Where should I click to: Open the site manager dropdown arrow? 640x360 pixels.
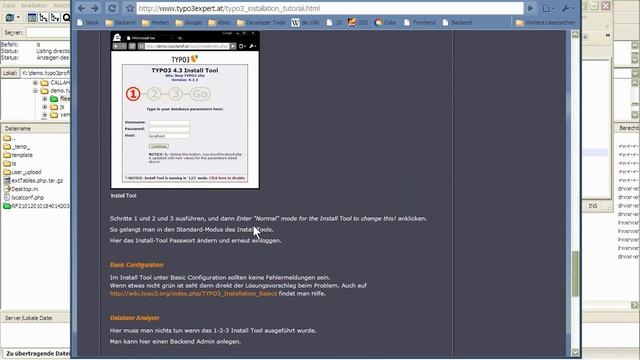(x=18, y=18)
